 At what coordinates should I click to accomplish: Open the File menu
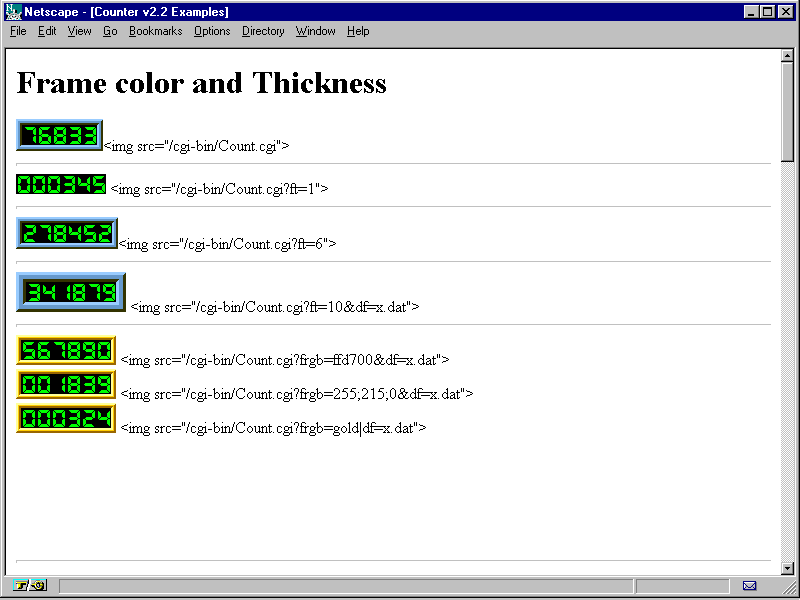18,31
